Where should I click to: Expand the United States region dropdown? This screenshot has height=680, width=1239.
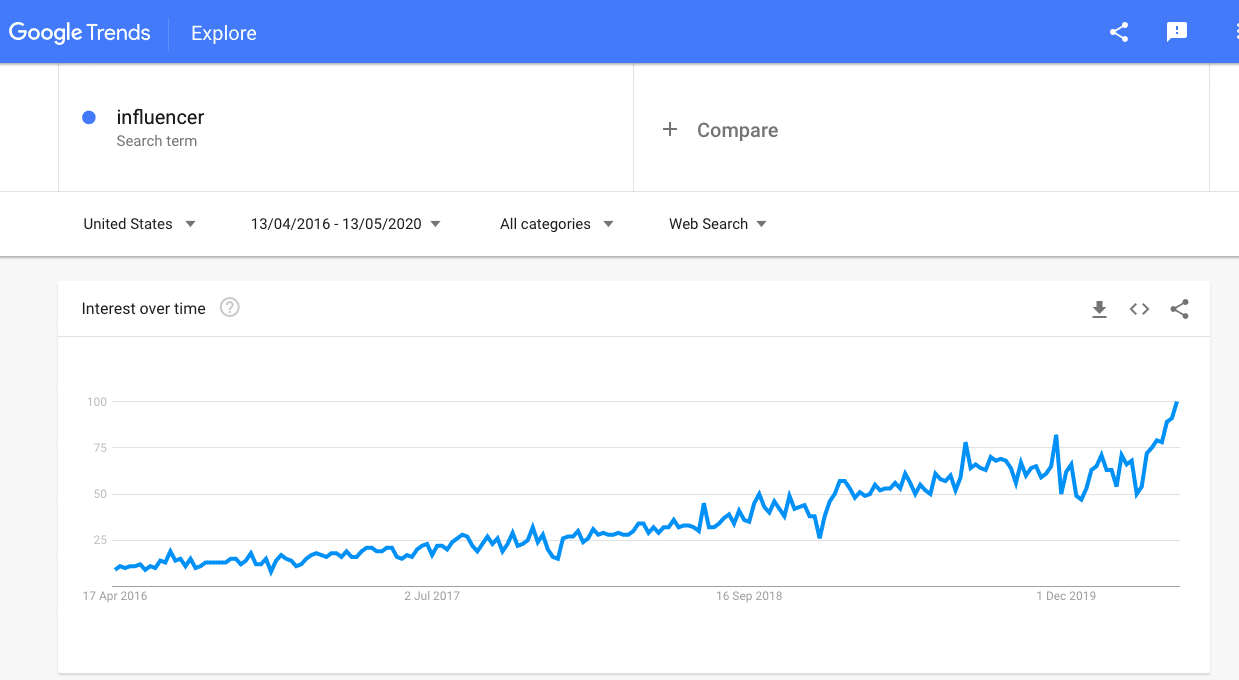pyautogui.click(x=139, y=224)
